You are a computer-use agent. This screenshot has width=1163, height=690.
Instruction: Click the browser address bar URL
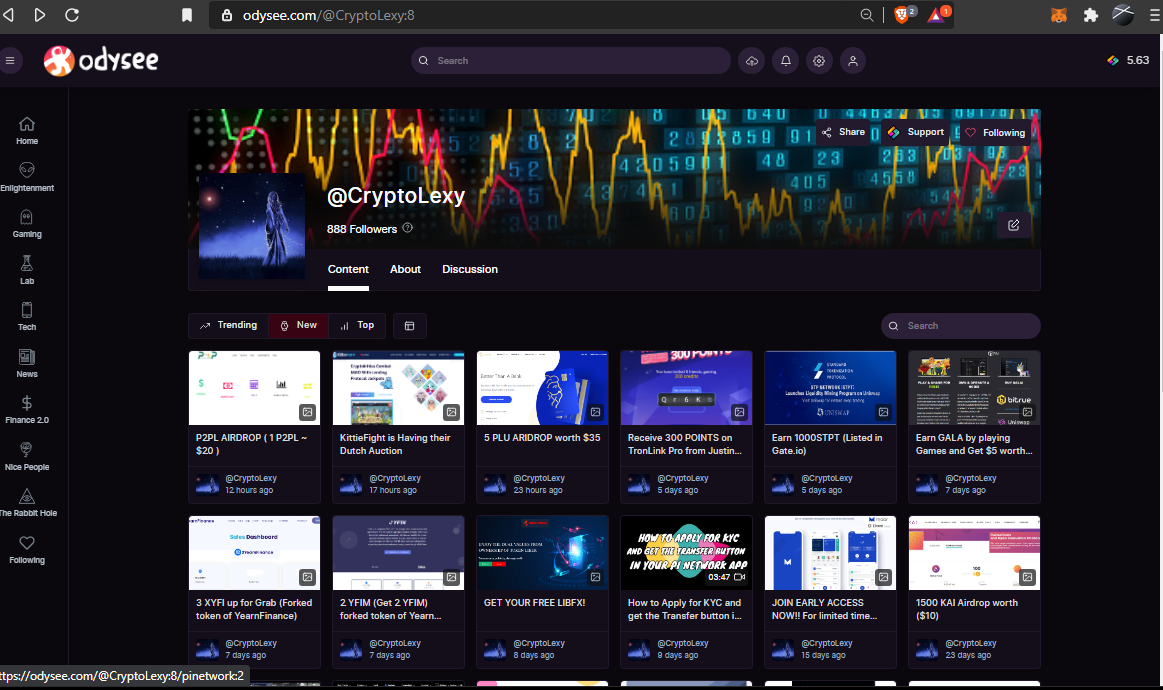tap(328, 15)
